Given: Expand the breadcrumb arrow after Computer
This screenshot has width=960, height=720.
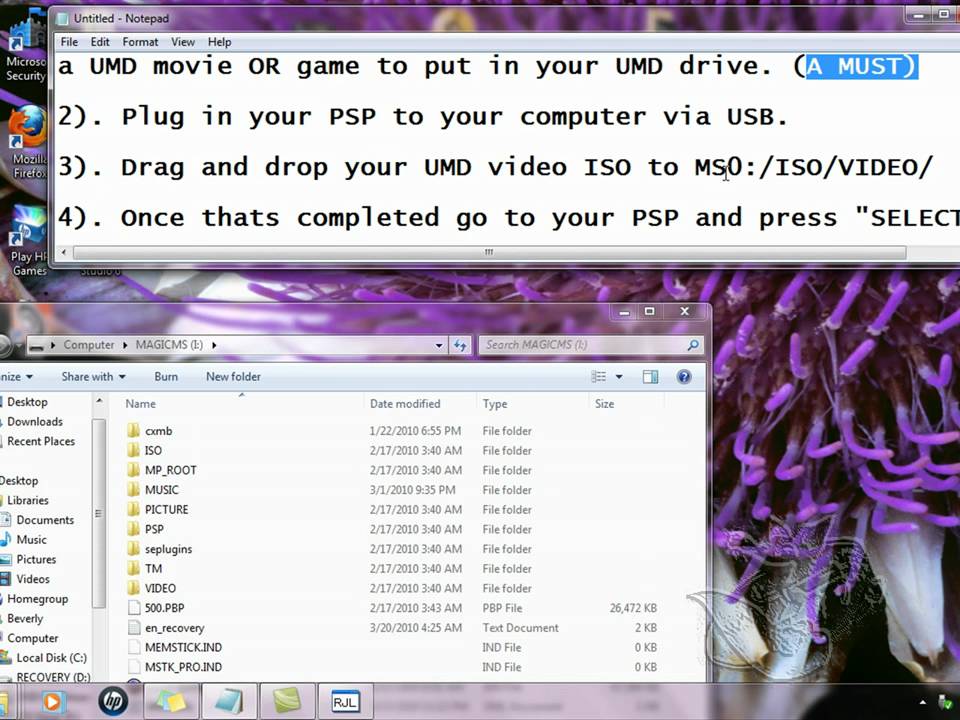Looking at the screenshot, I should (x=125, y=345).
